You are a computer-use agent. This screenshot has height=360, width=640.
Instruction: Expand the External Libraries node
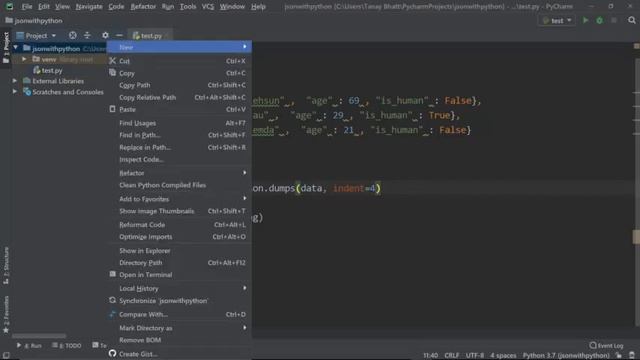point(15,81)
